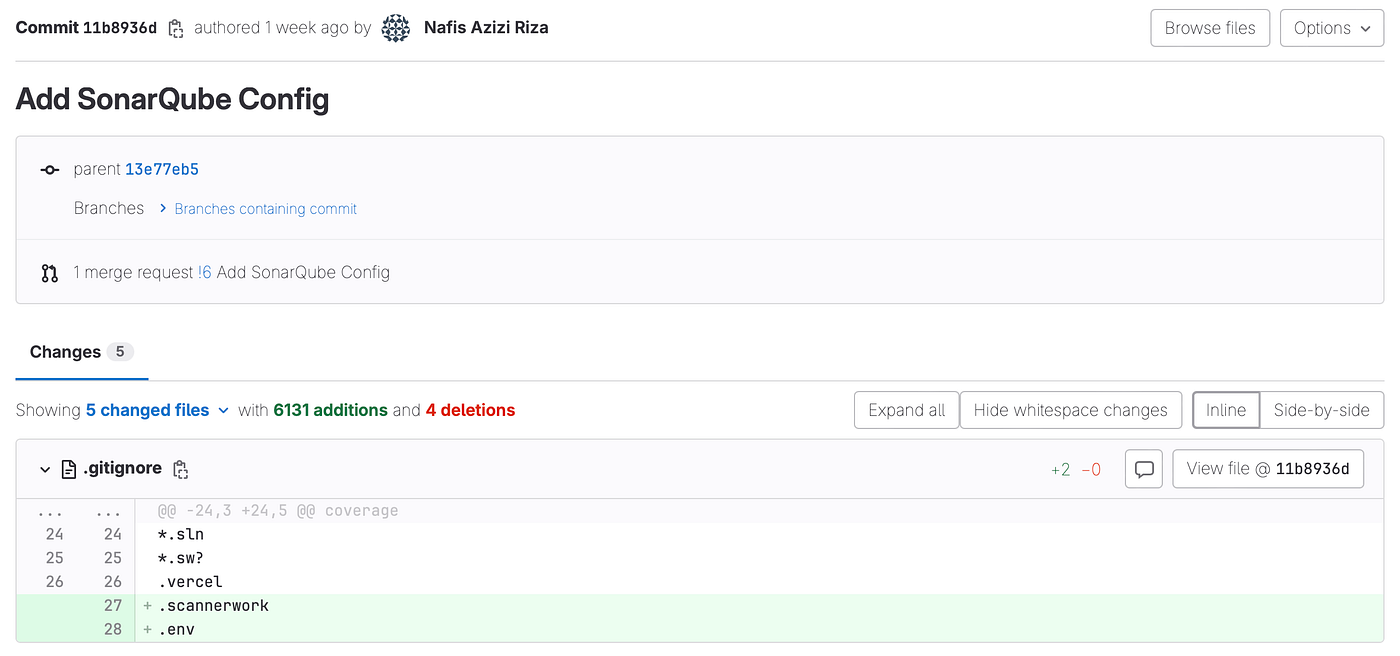Click the '−0' deletions count for .gitignore
Viewport: 1400px width, 656px height.
click(1091, 469)
